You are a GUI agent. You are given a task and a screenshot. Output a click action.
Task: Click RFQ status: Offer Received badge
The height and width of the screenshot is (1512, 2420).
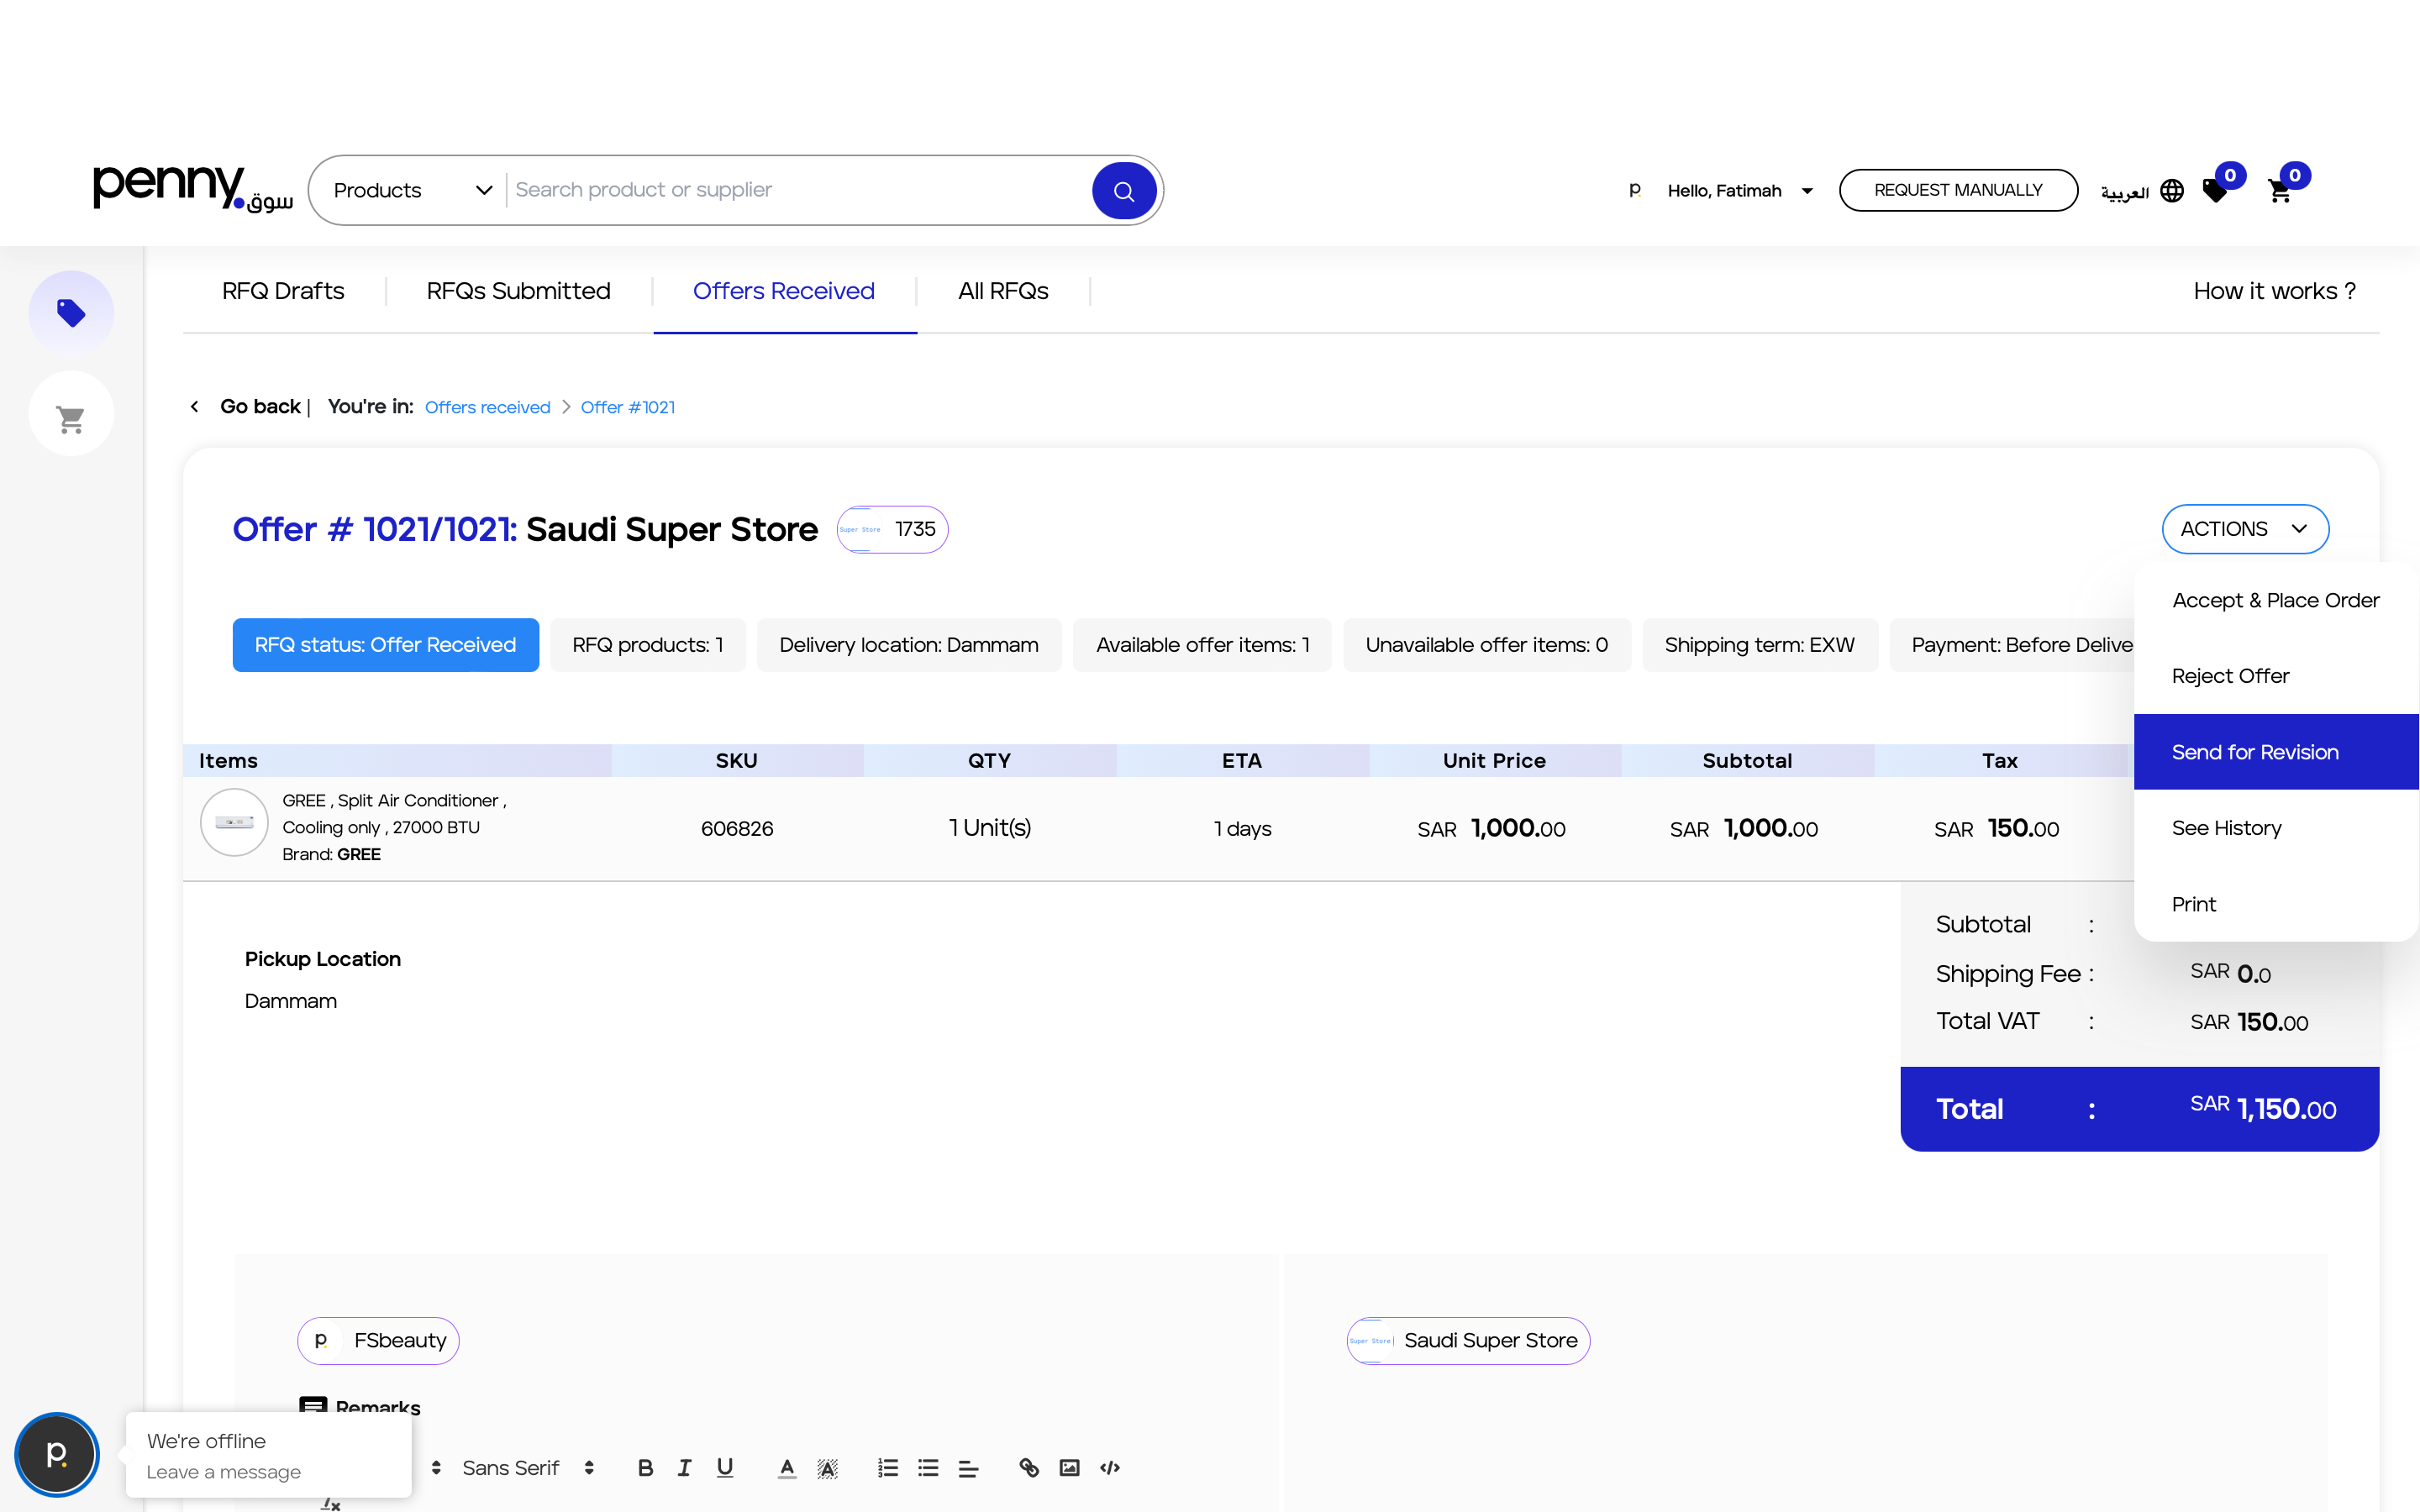(386, 645)
